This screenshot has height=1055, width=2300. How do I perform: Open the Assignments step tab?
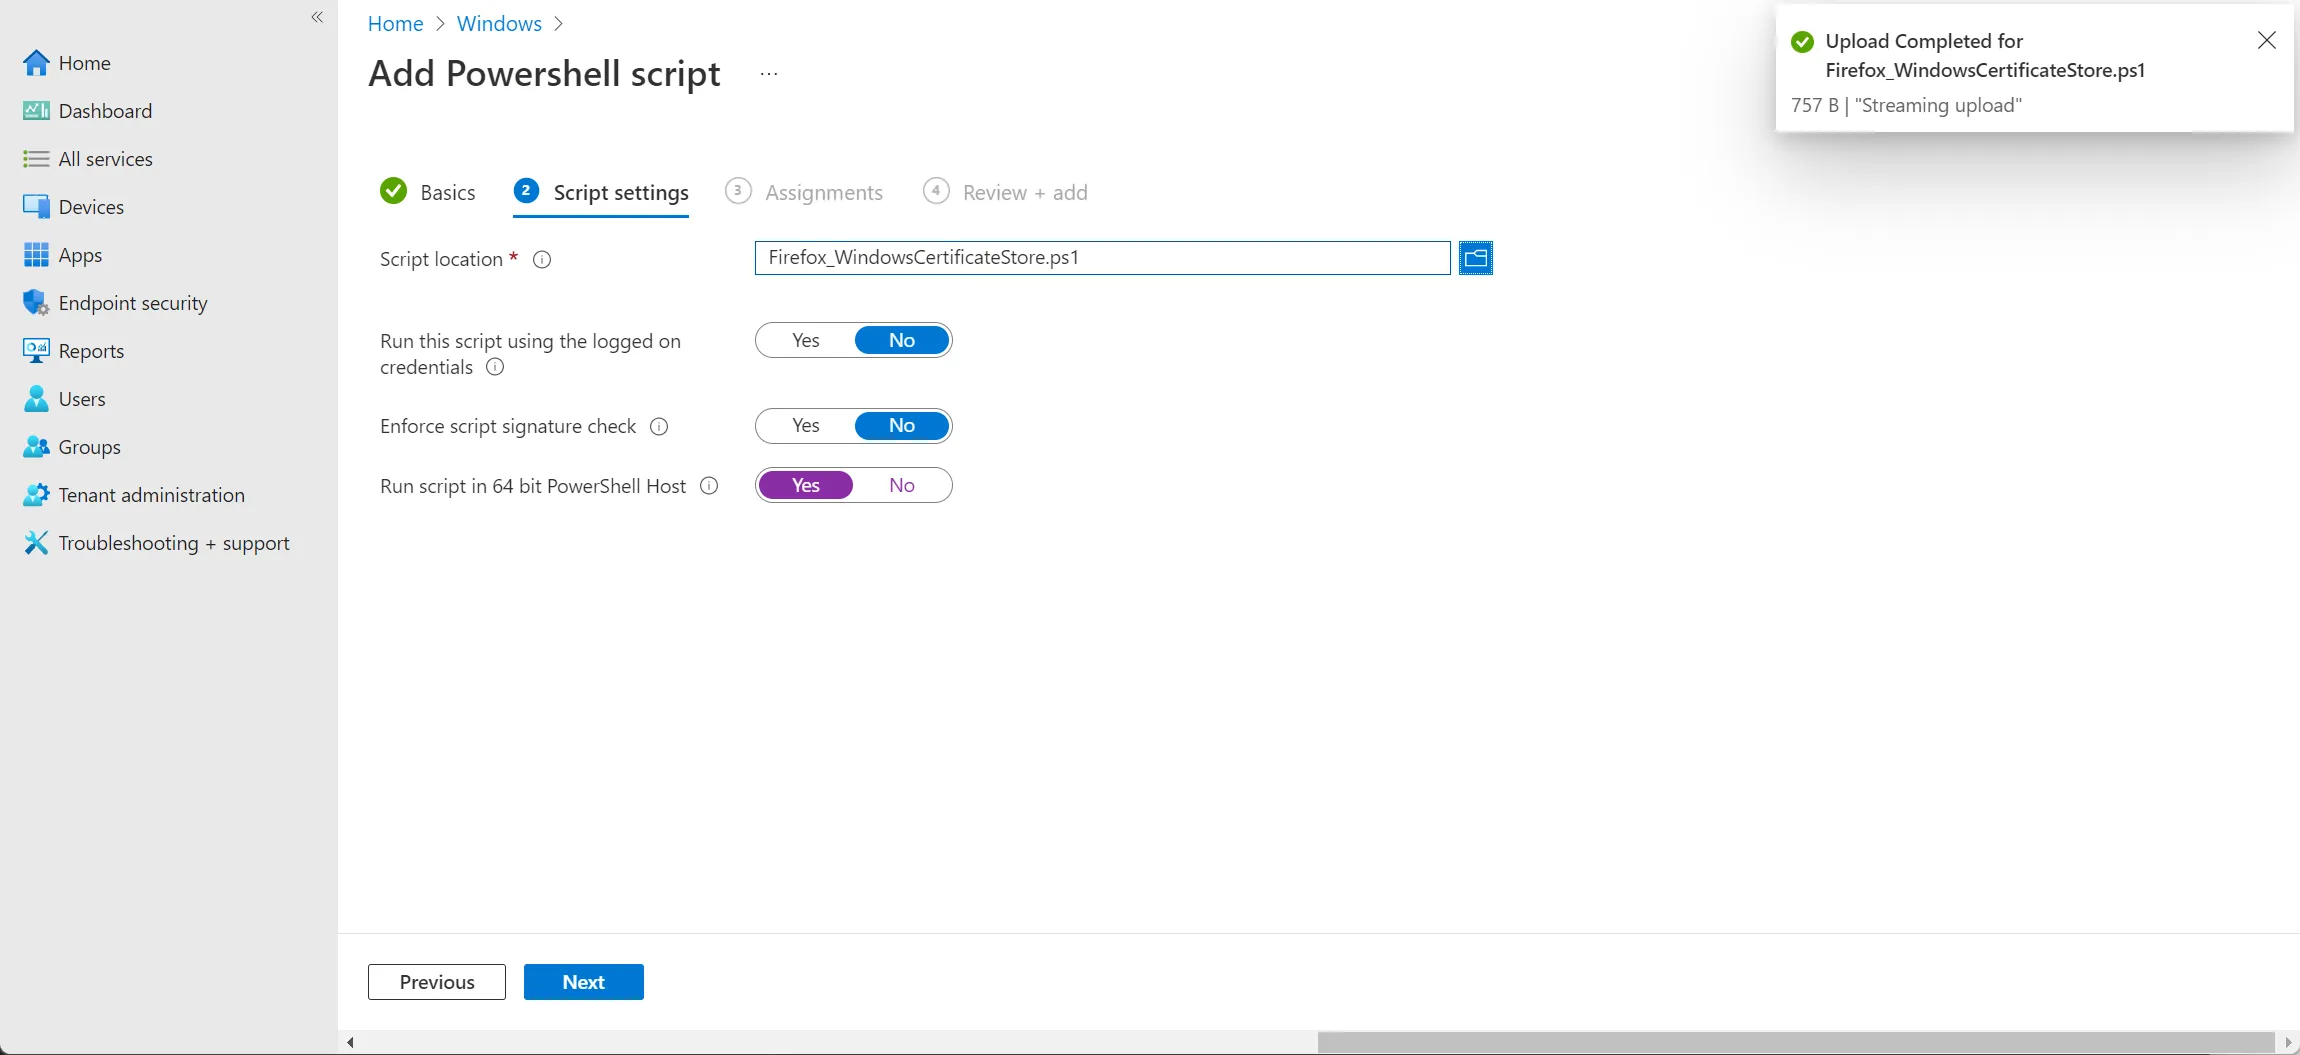[x=804, y=192]
